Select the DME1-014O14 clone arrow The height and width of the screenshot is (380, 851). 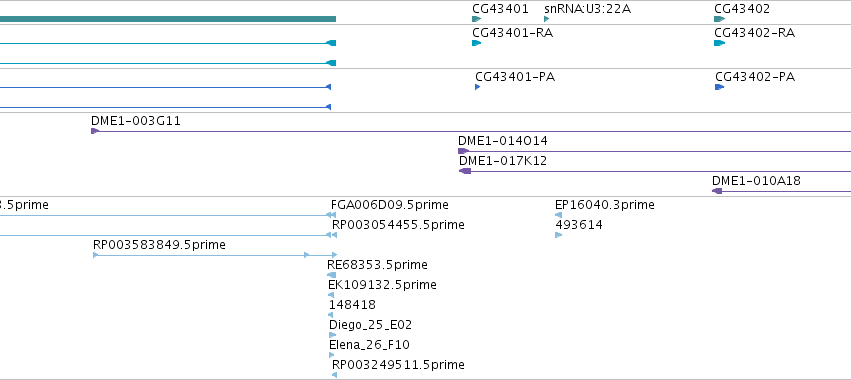463,151
